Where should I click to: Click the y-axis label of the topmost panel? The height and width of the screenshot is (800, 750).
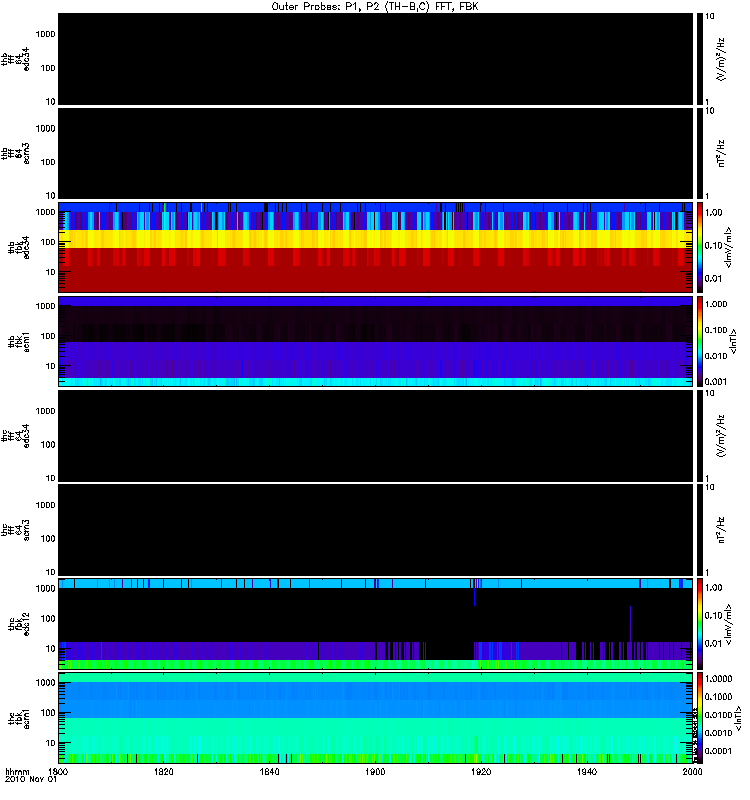coord(15,59)
